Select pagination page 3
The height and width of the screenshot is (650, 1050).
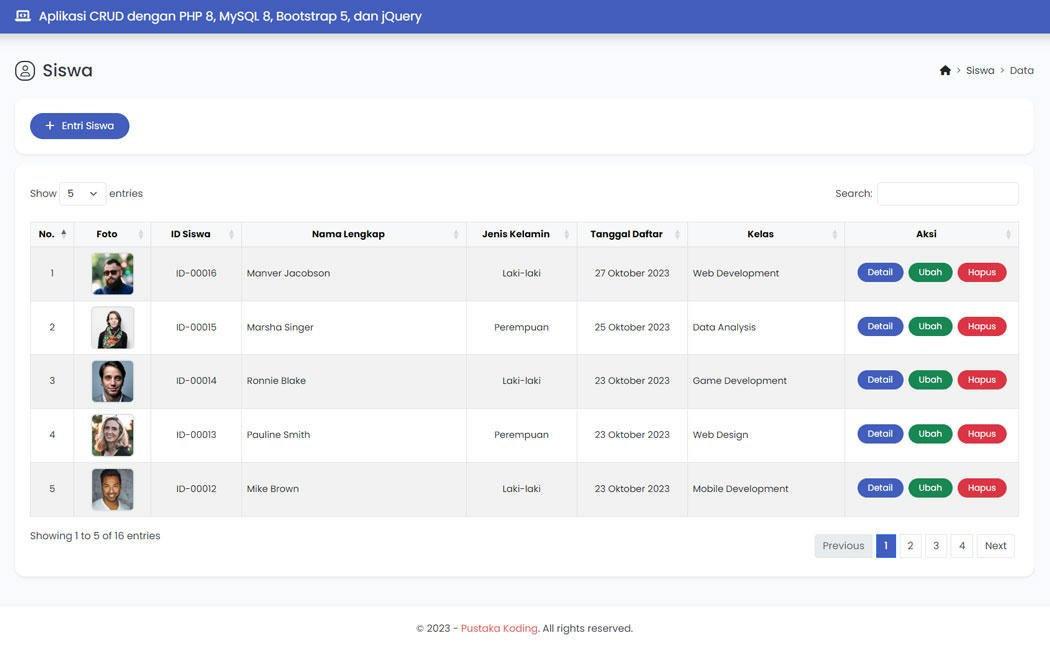(935, 545)
